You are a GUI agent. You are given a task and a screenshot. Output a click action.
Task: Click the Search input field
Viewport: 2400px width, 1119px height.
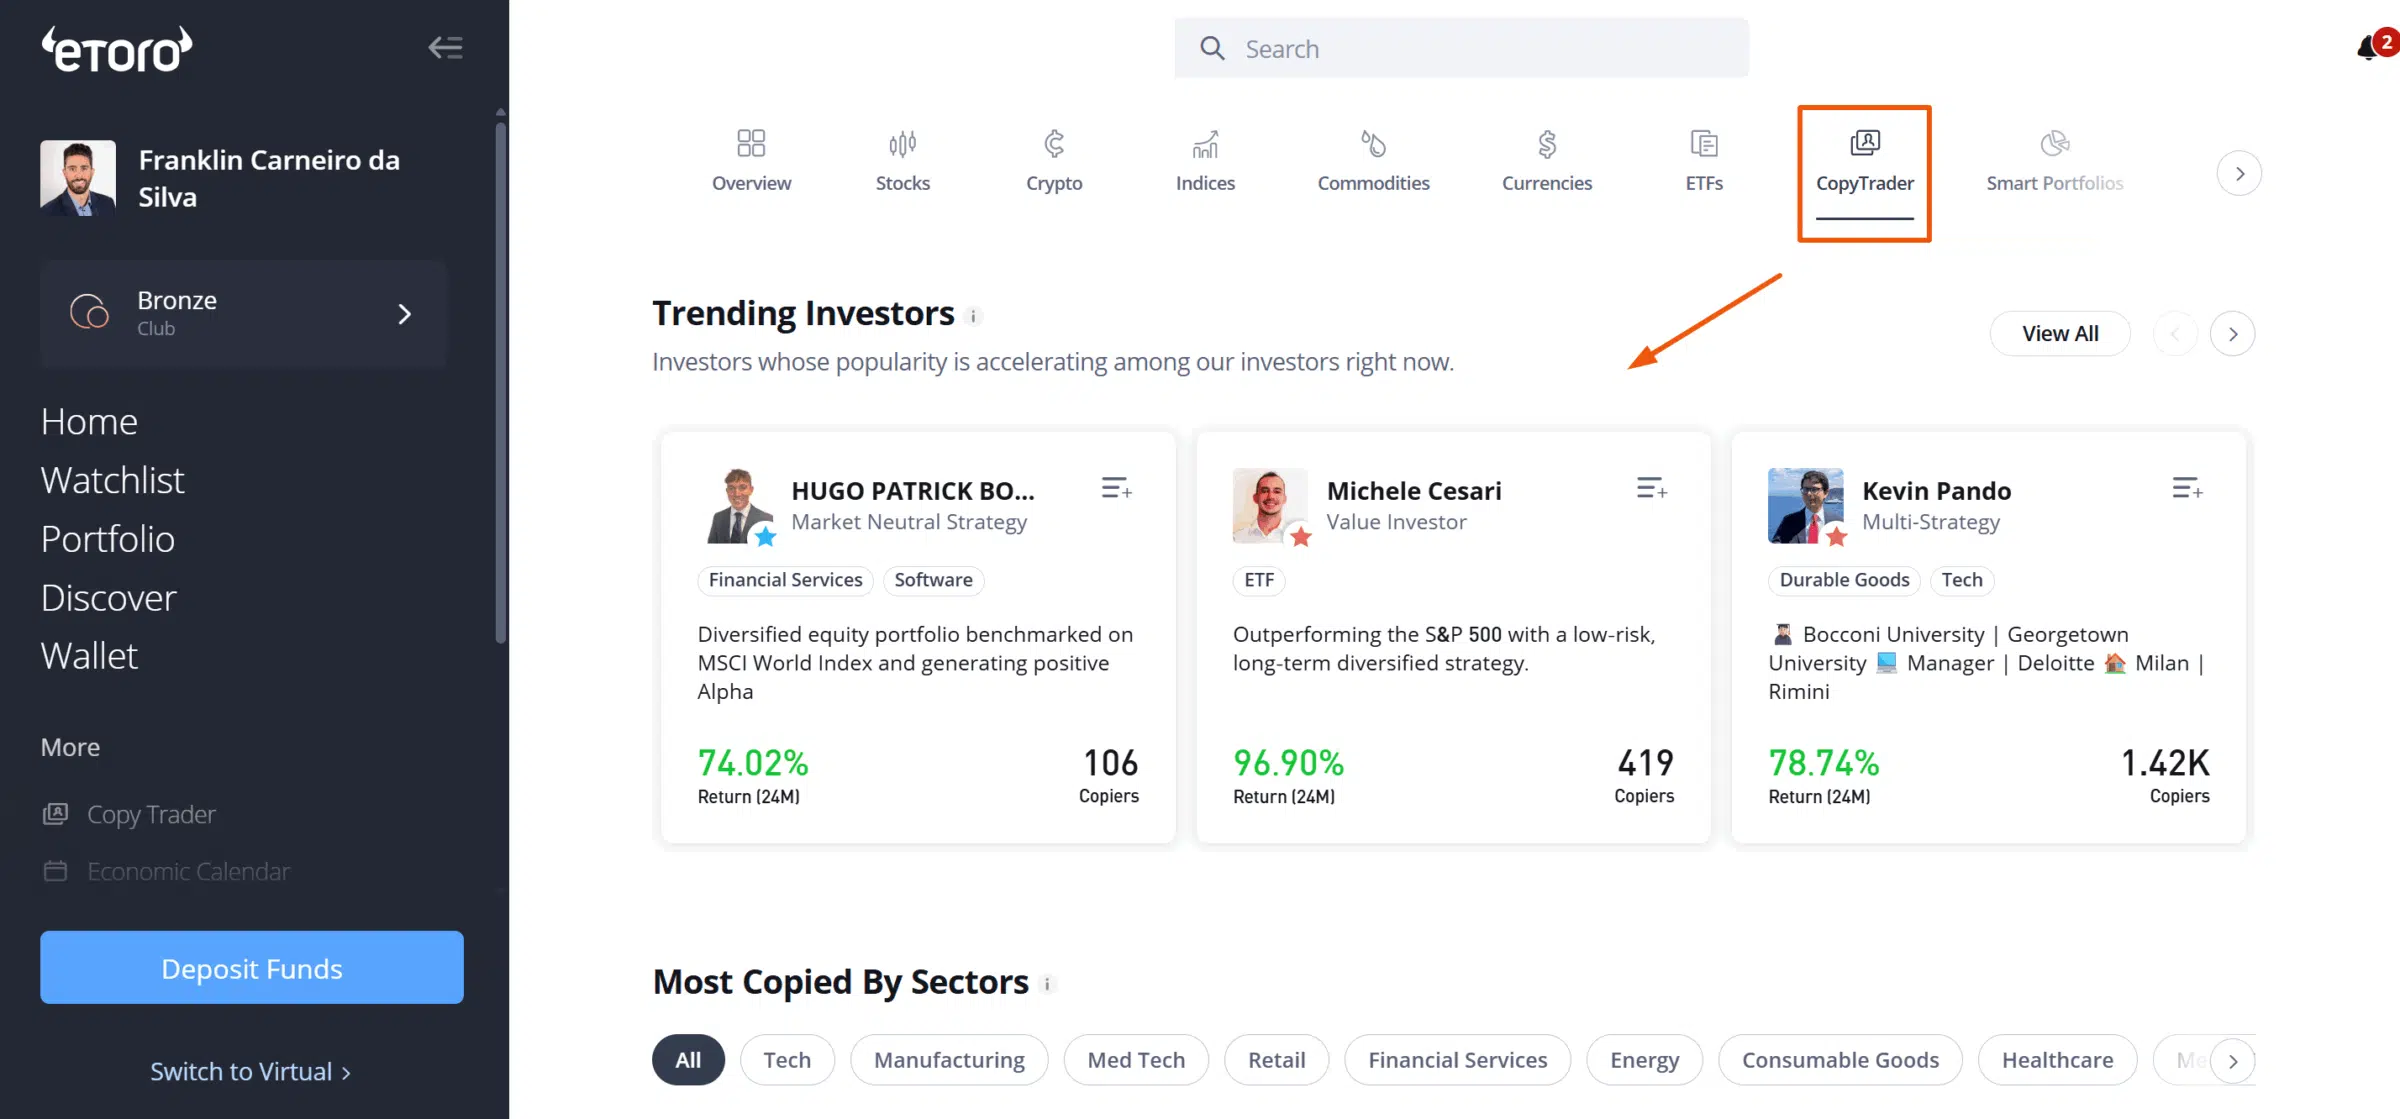coord(1461,48)
